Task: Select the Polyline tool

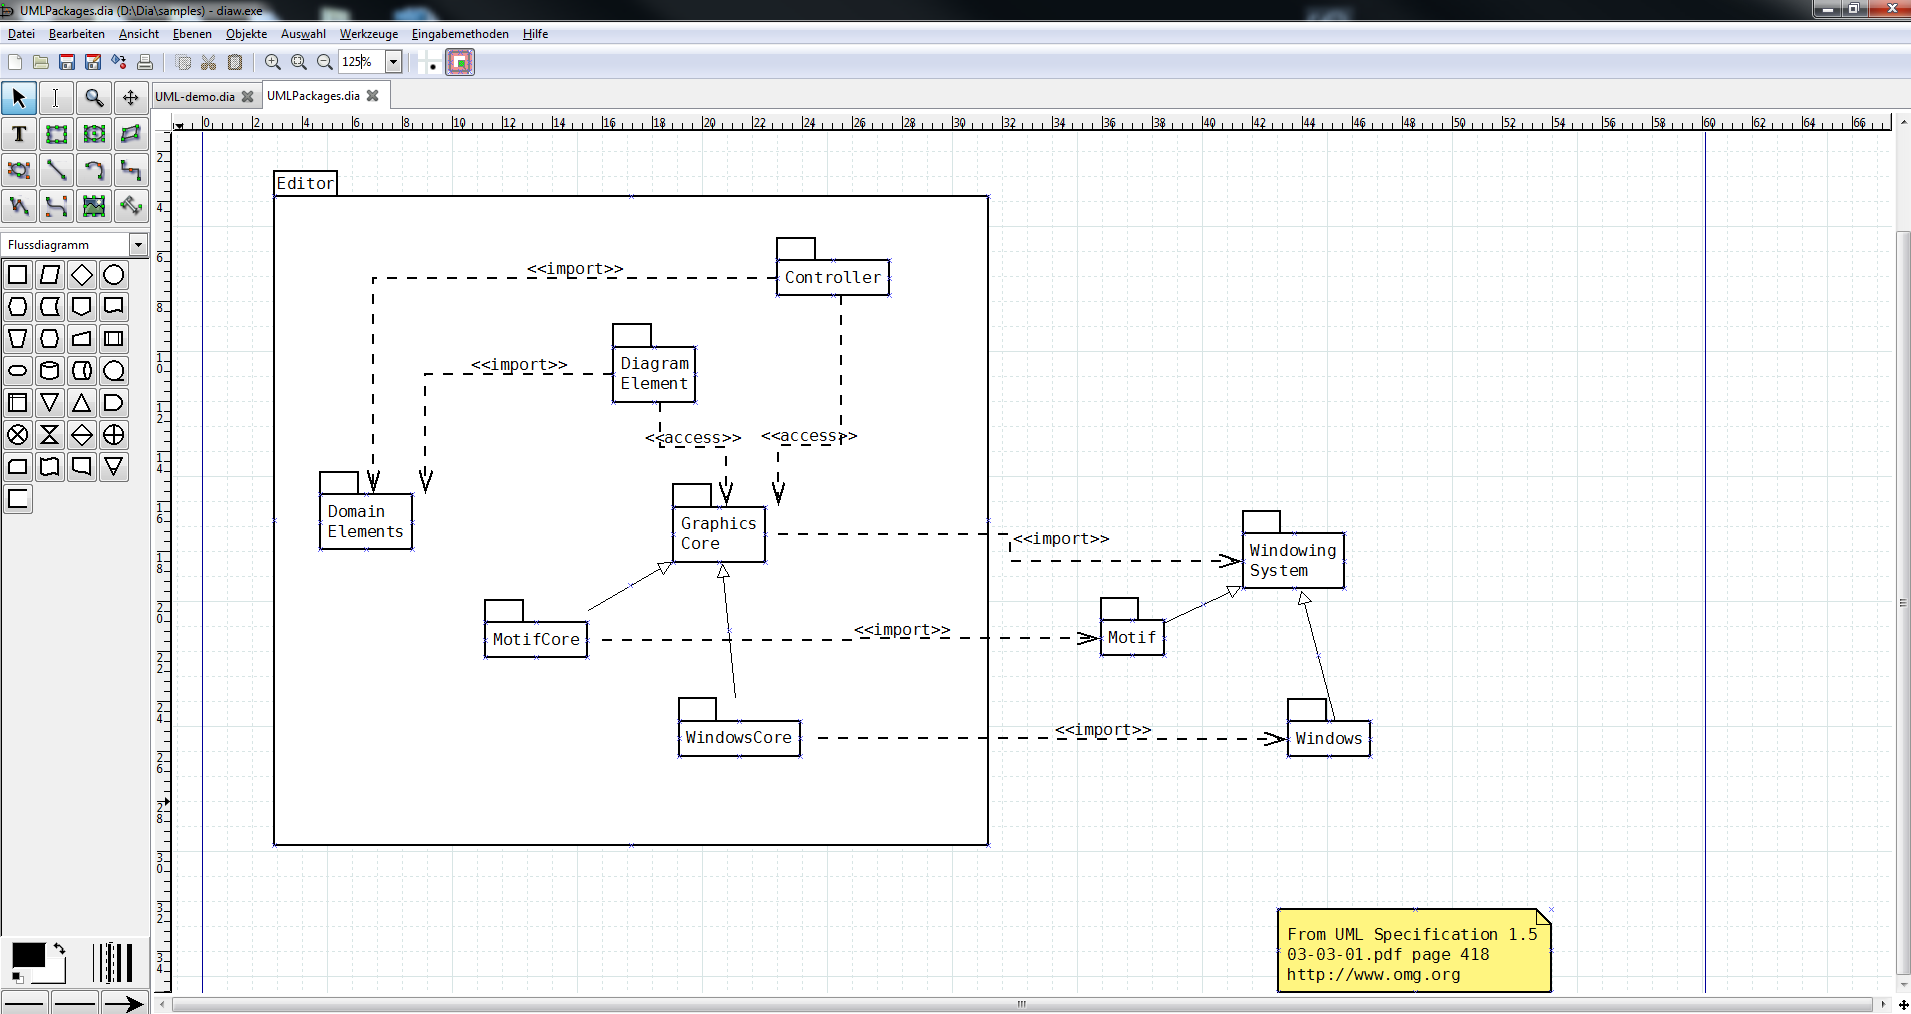Action: pos(19,206)
